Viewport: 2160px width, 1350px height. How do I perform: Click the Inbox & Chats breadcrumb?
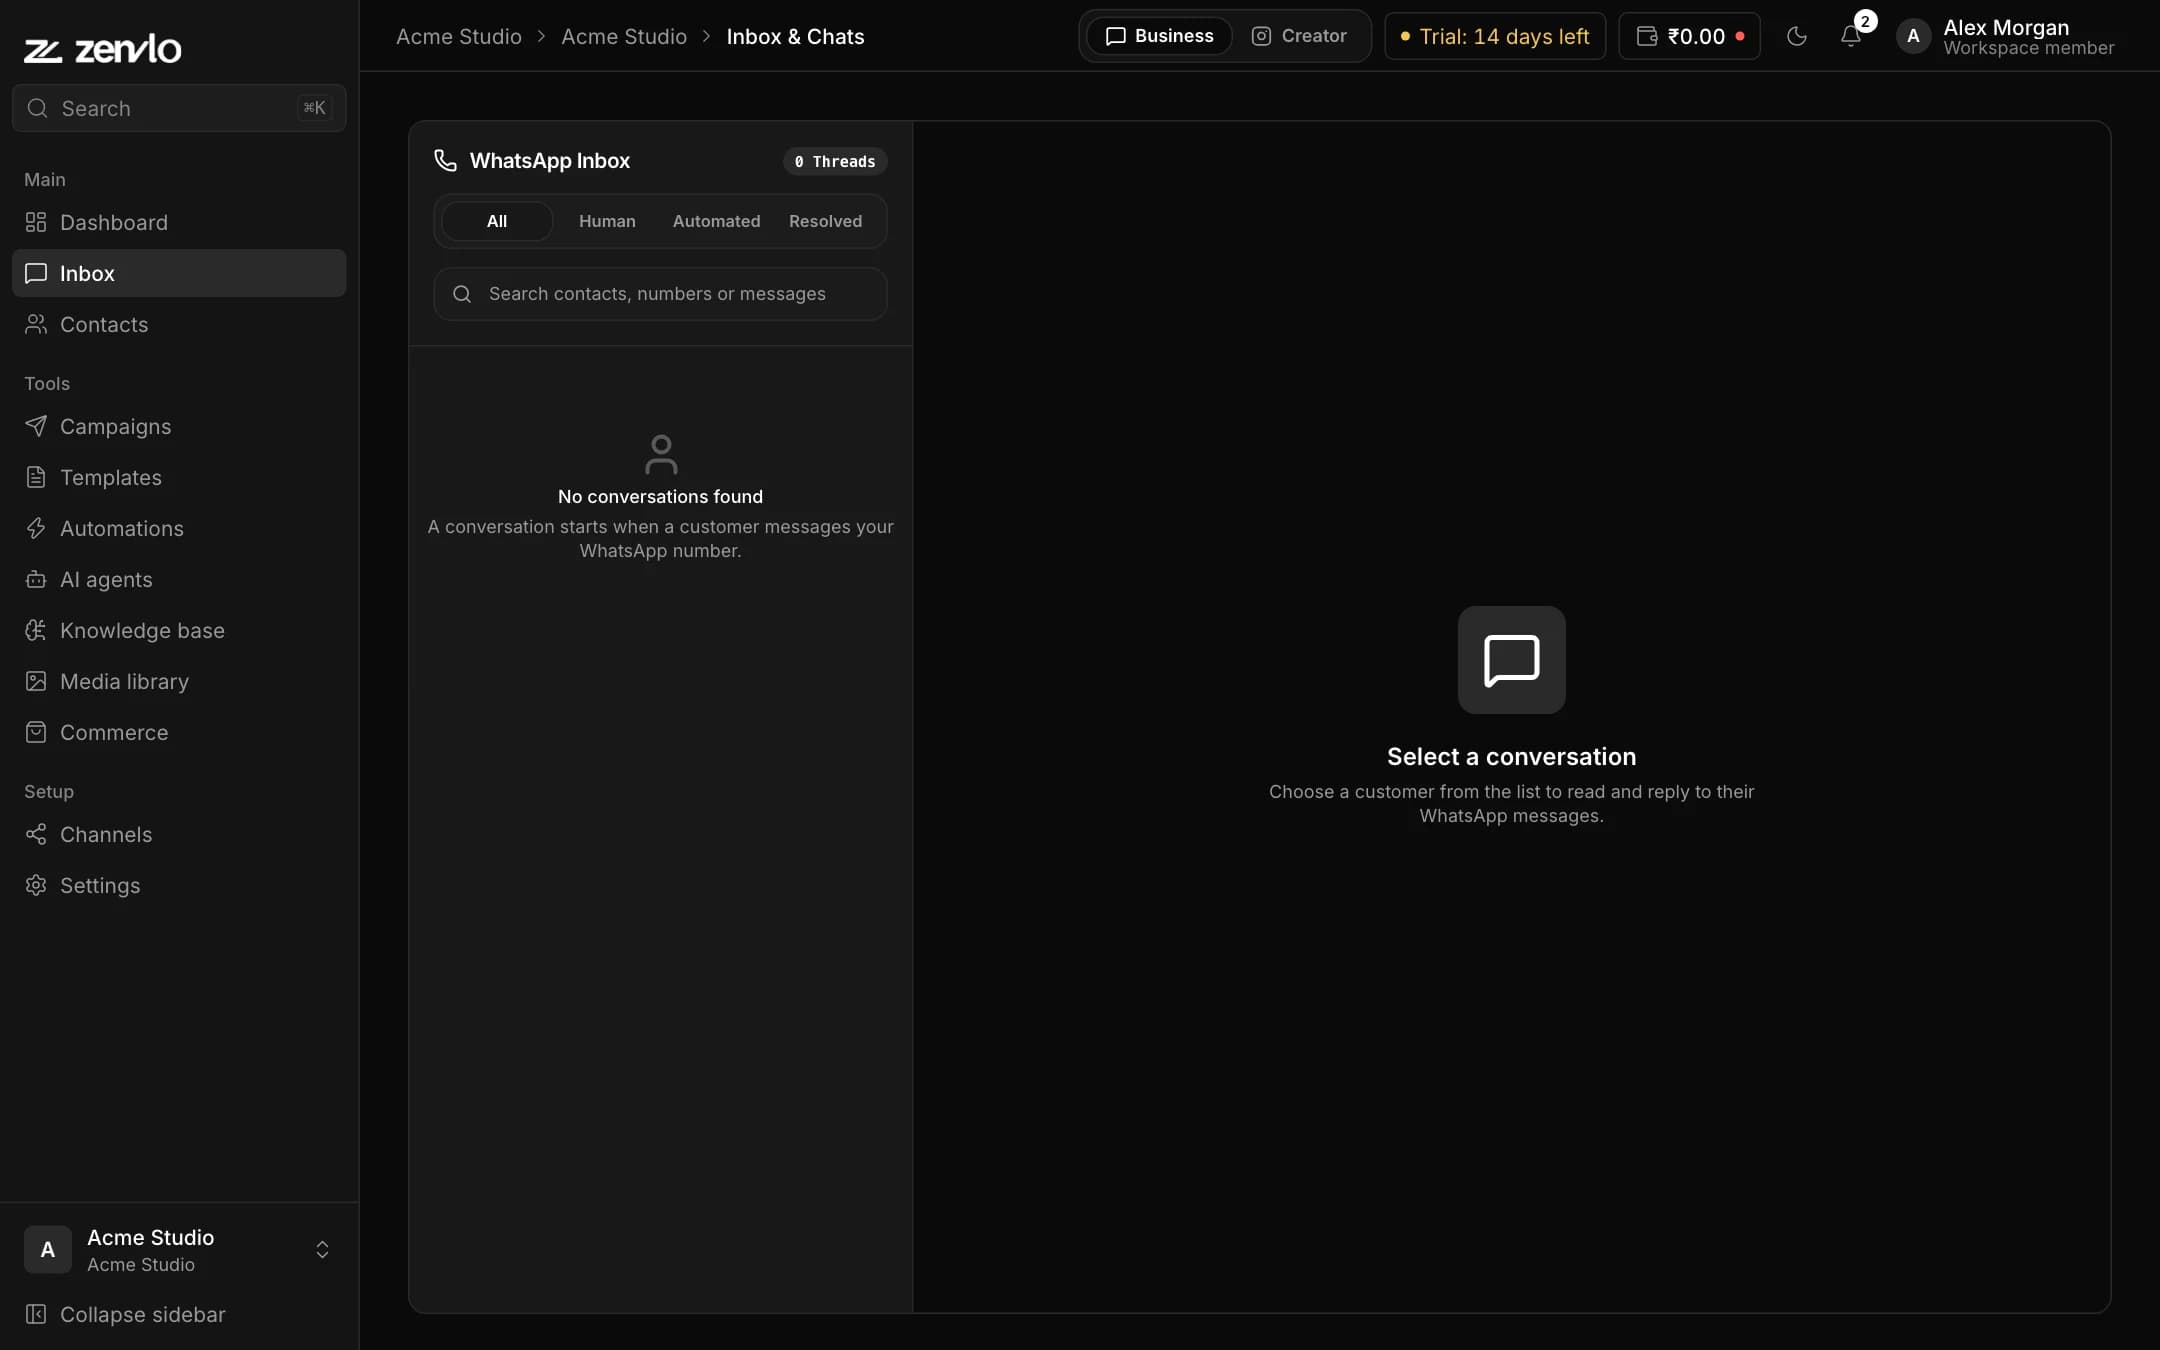pos(795,36)
